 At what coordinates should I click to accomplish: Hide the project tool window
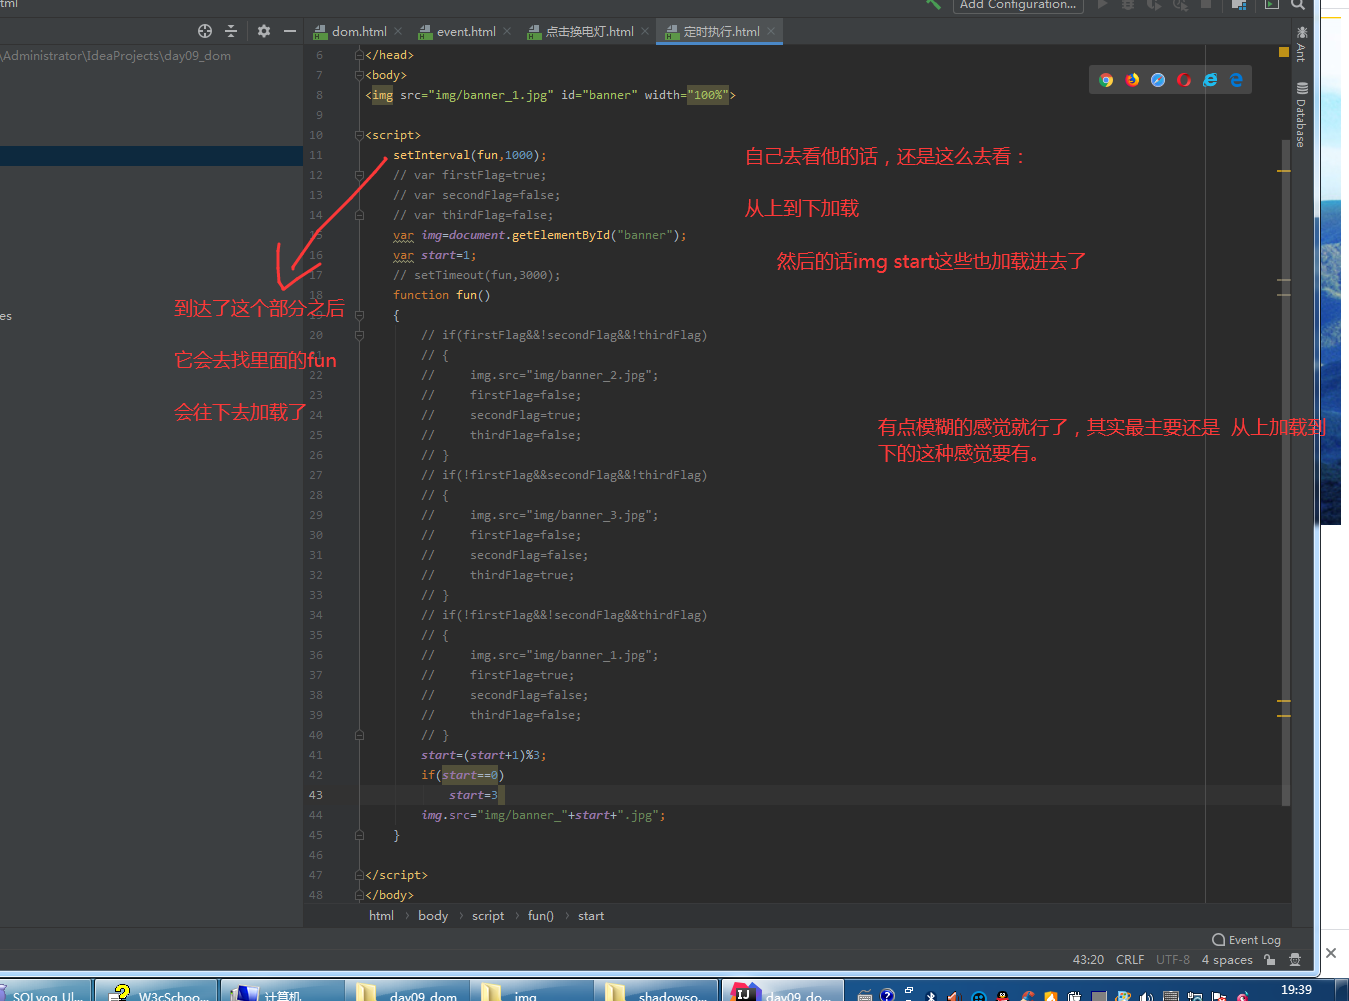tap(290, 31)
